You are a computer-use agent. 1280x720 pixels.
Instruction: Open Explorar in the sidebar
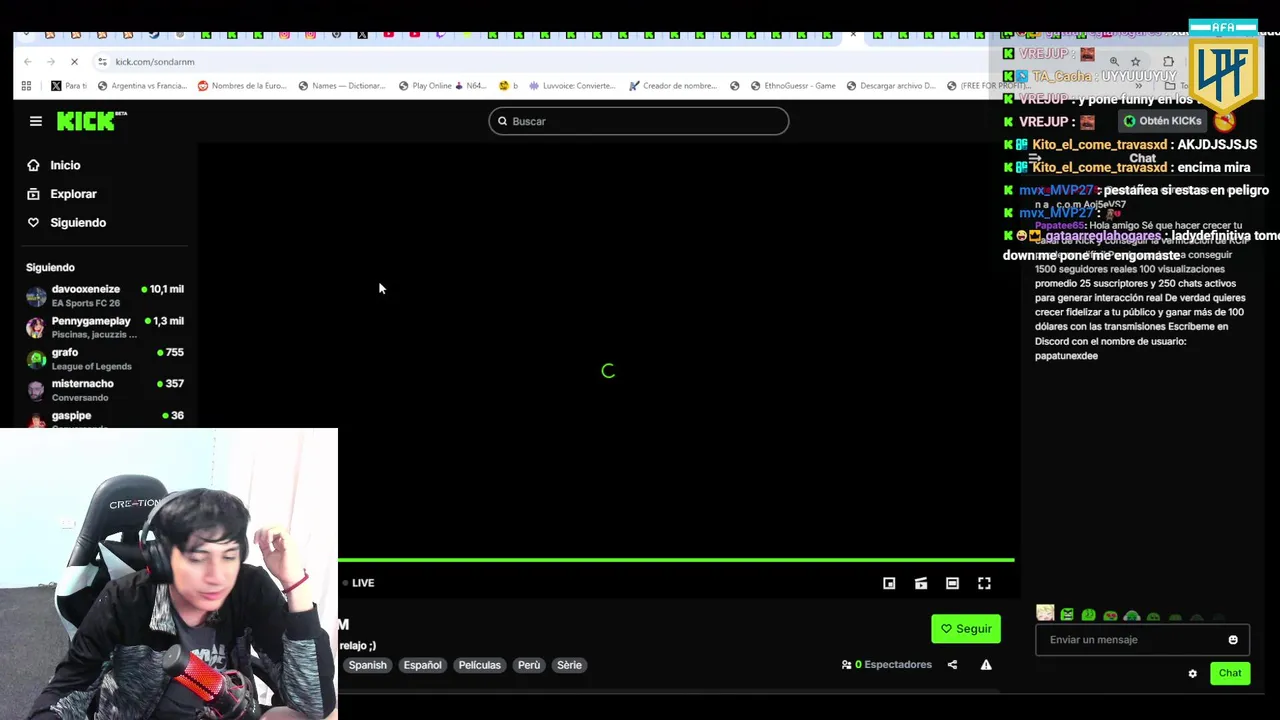62,194
